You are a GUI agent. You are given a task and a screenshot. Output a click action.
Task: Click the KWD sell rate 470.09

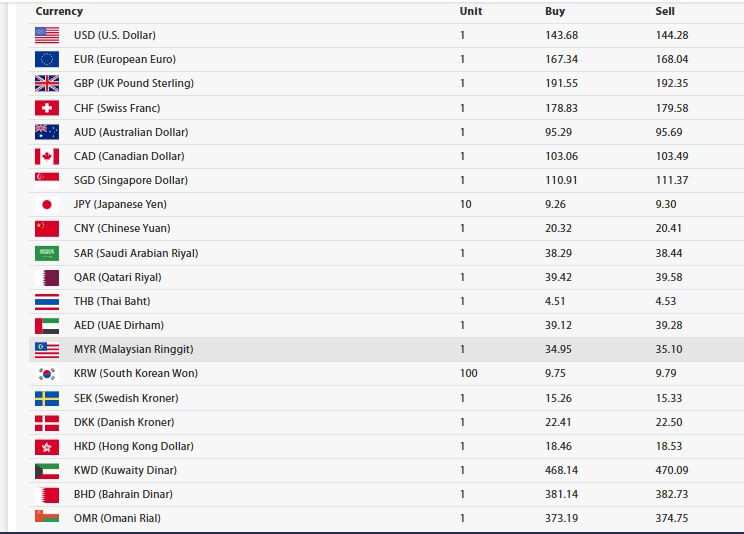[672, 470]
